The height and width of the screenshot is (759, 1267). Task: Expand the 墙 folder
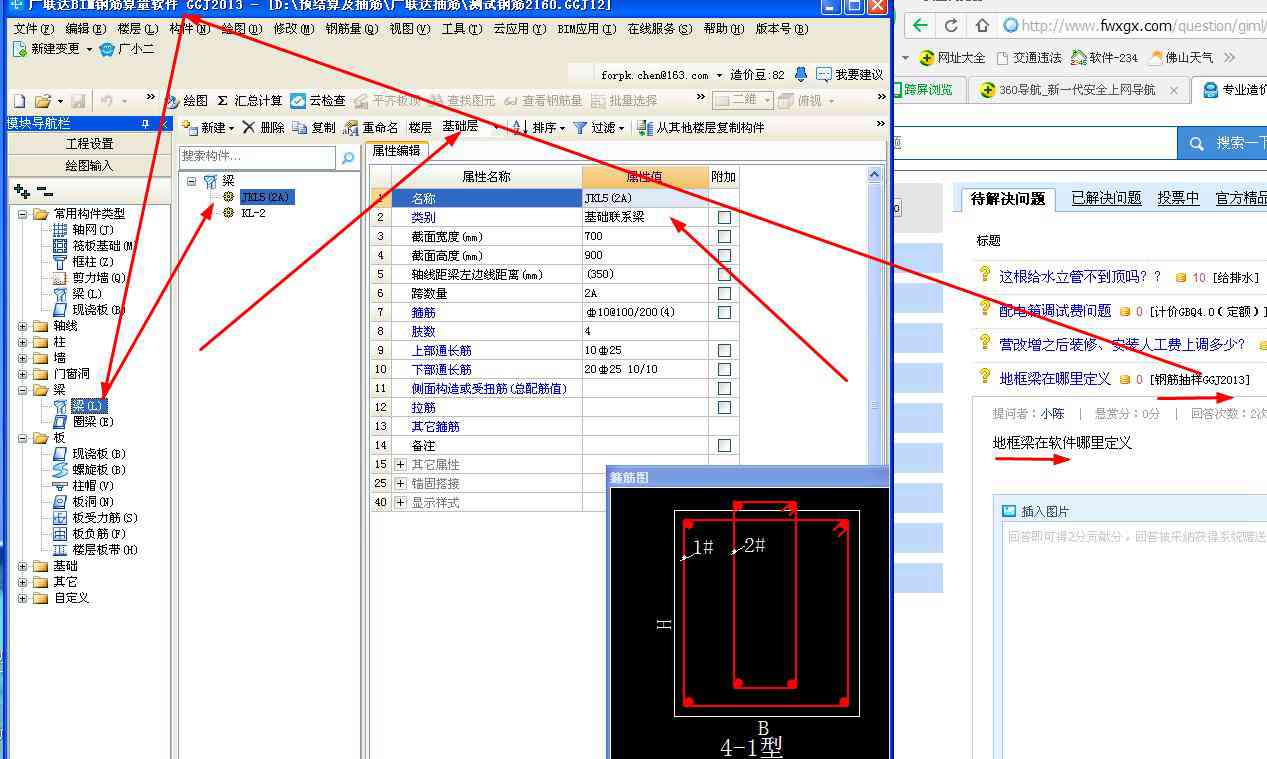pos(23,358)
